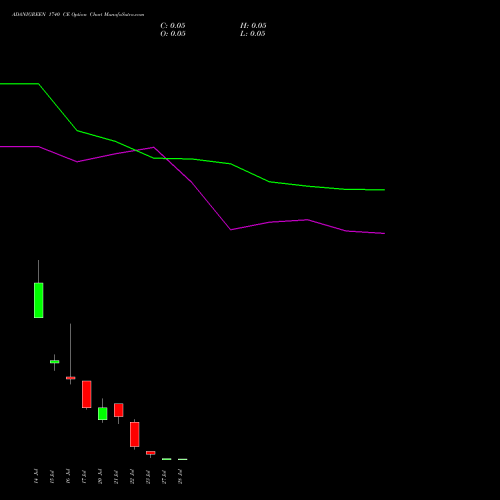Select the flat green candle on 28 Jul

coord(183,459)
